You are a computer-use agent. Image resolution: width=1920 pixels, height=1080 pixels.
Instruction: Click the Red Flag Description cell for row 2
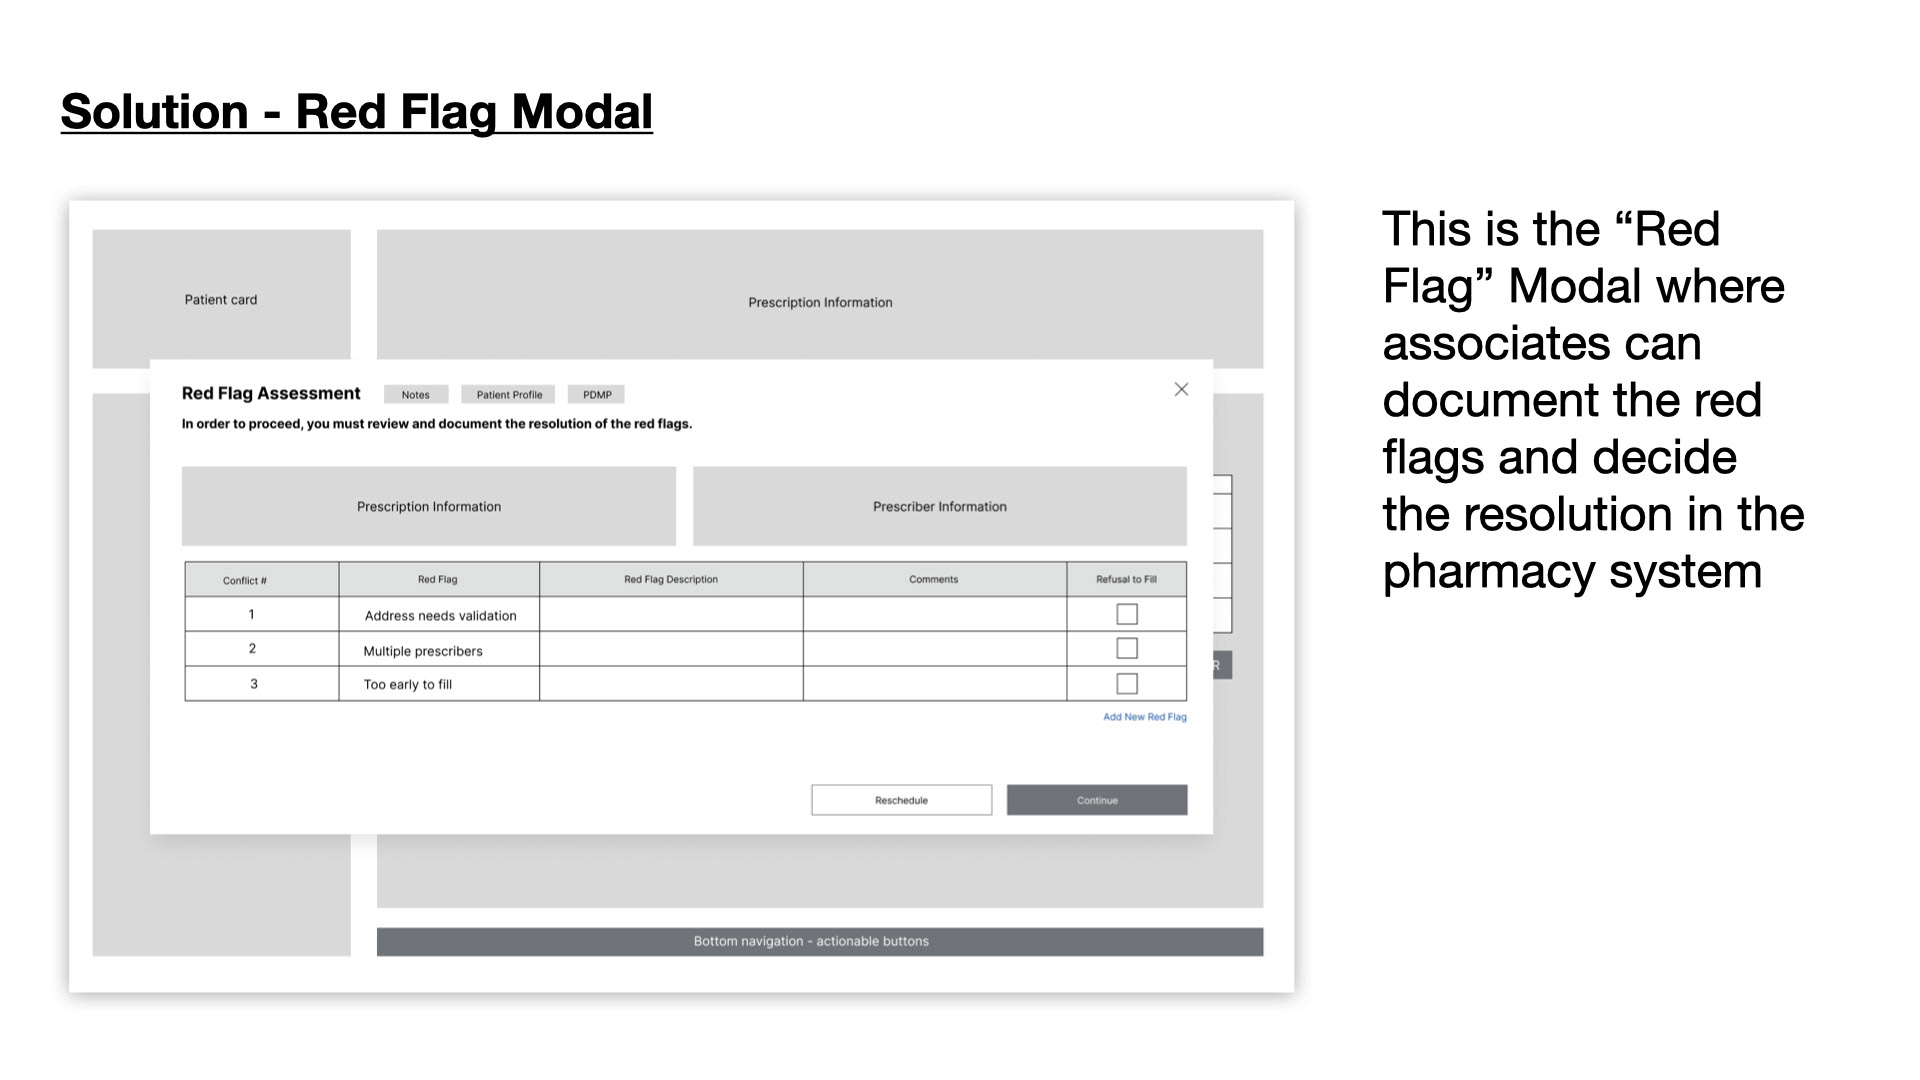click(x=670, y=649)
